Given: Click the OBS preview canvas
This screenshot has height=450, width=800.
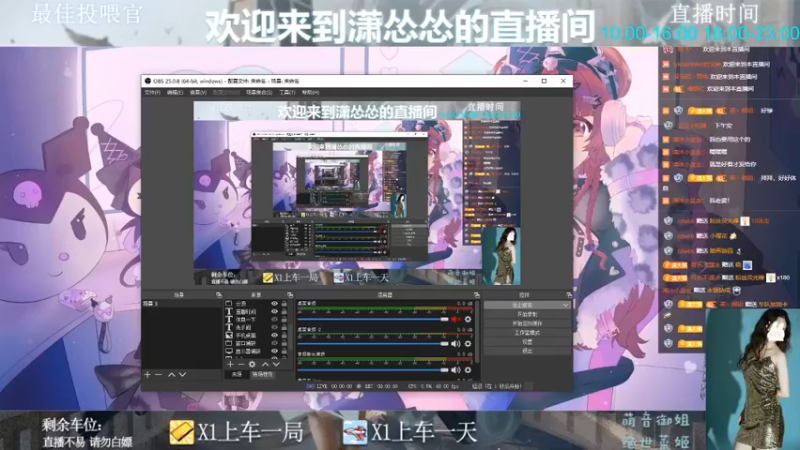Looking at the screenshot, I should pyautogui.click(x=357, y=192).
